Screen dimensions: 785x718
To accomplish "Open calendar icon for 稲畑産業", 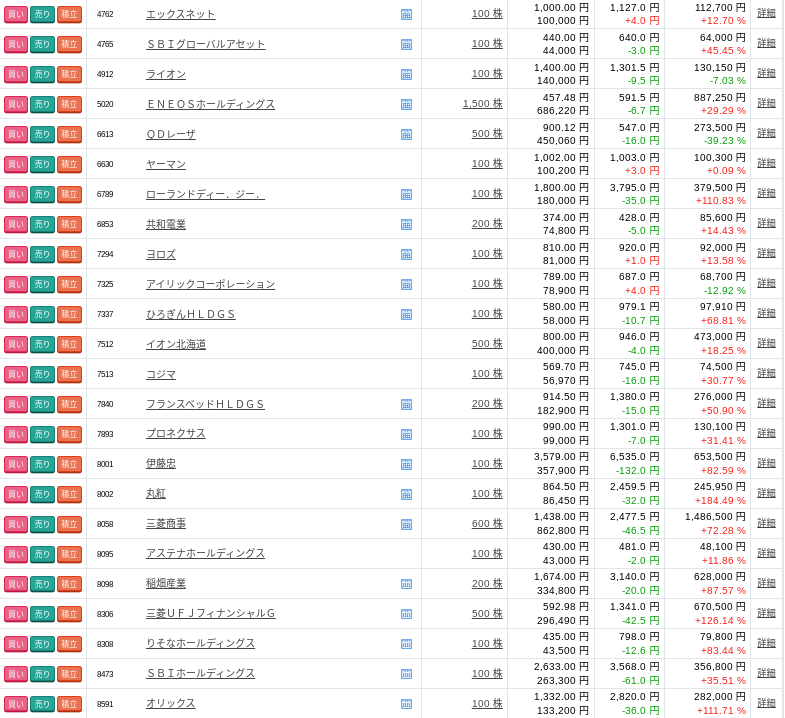I will click(407, 584).
